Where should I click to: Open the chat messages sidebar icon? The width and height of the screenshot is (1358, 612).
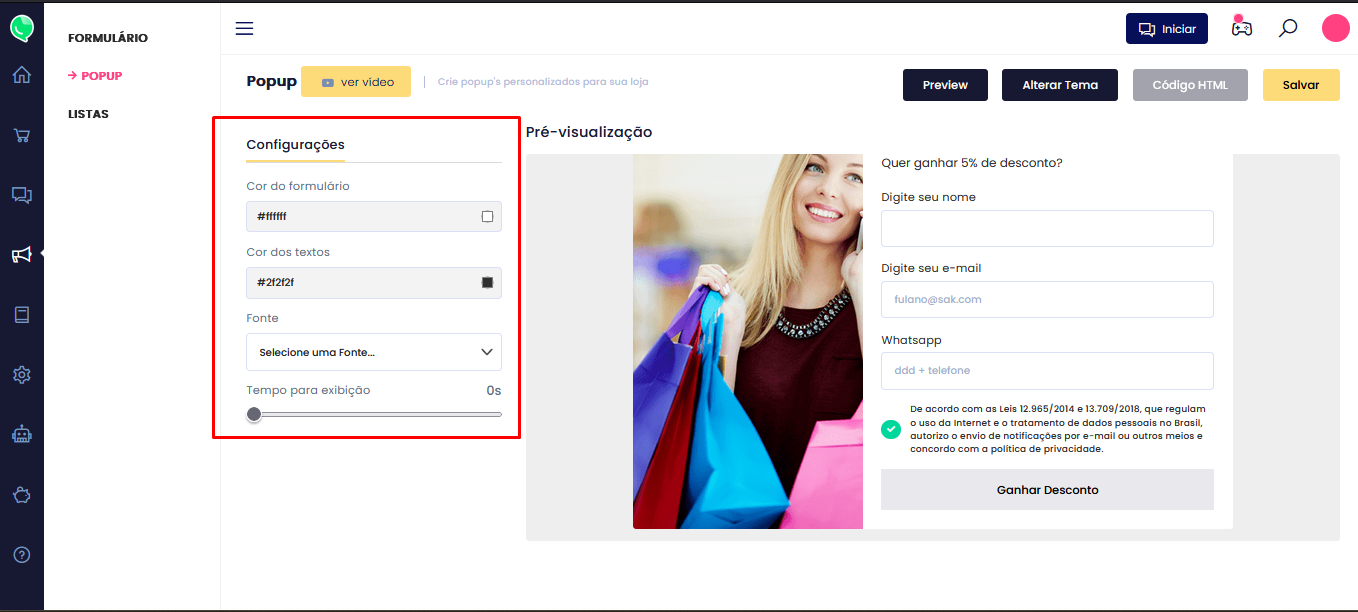(x=21, y=195)
